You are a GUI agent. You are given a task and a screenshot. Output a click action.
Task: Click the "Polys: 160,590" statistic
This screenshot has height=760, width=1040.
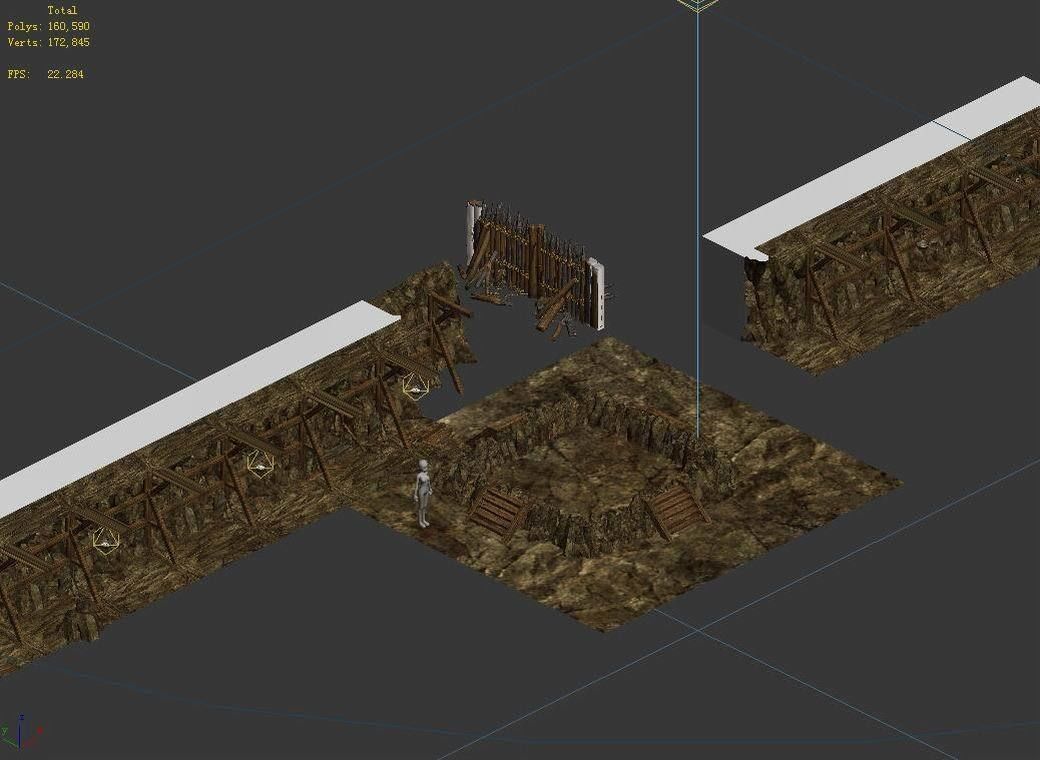click(48, 26)
